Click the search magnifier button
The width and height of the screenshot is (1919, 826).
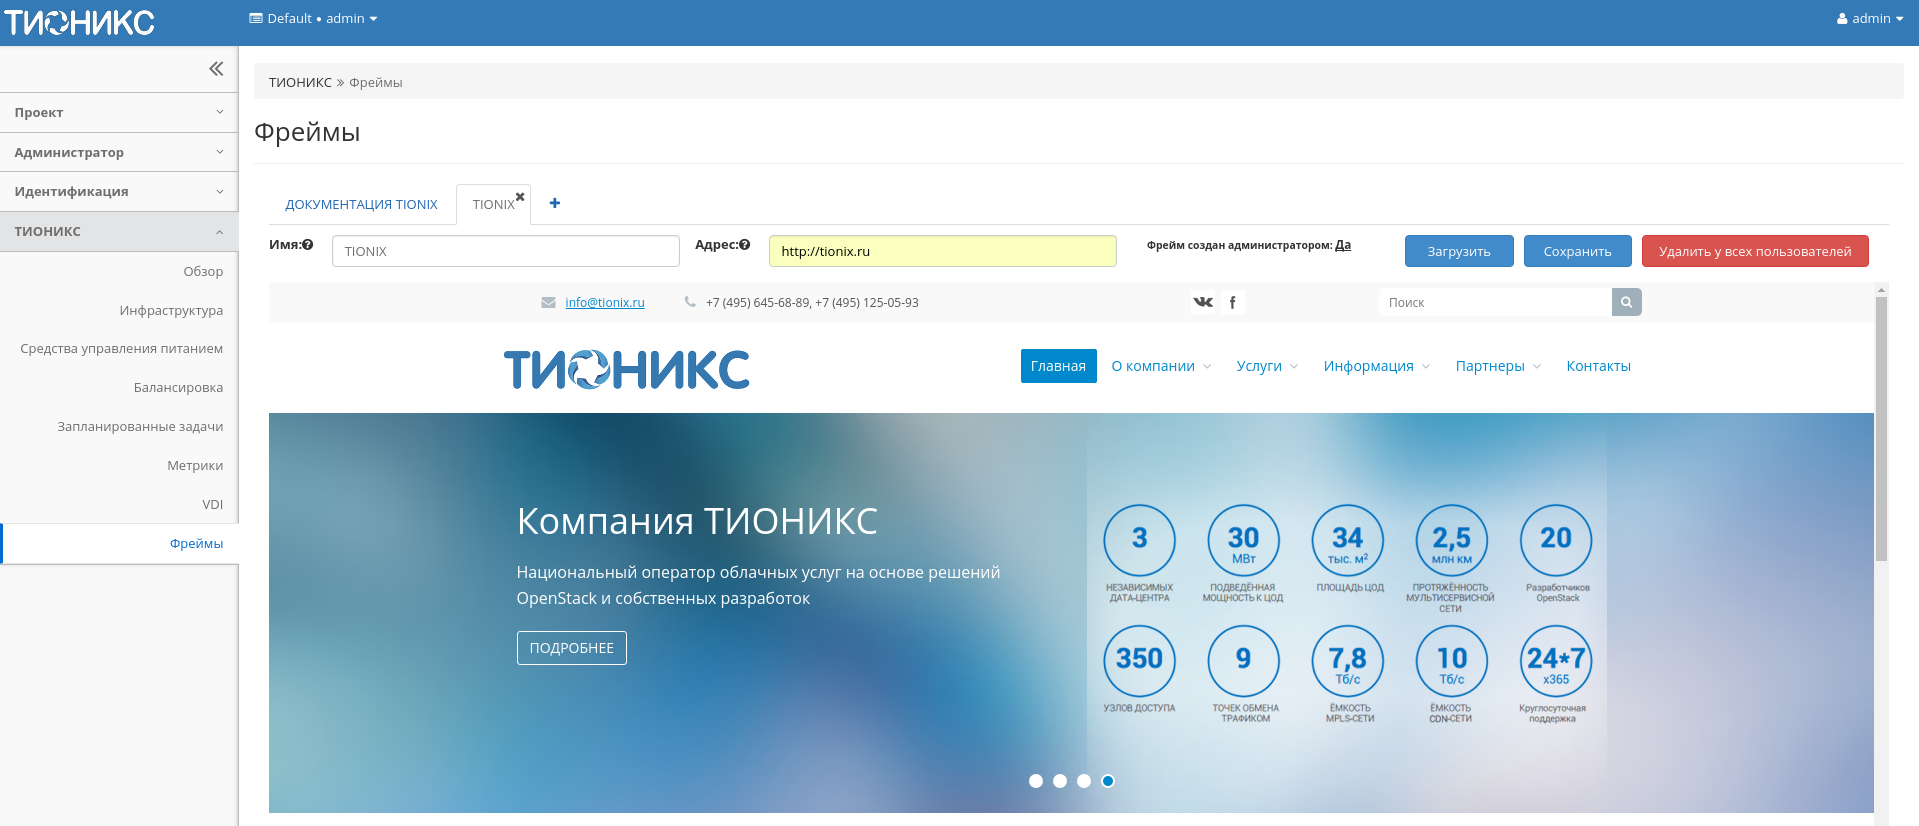click(1626, 302)
